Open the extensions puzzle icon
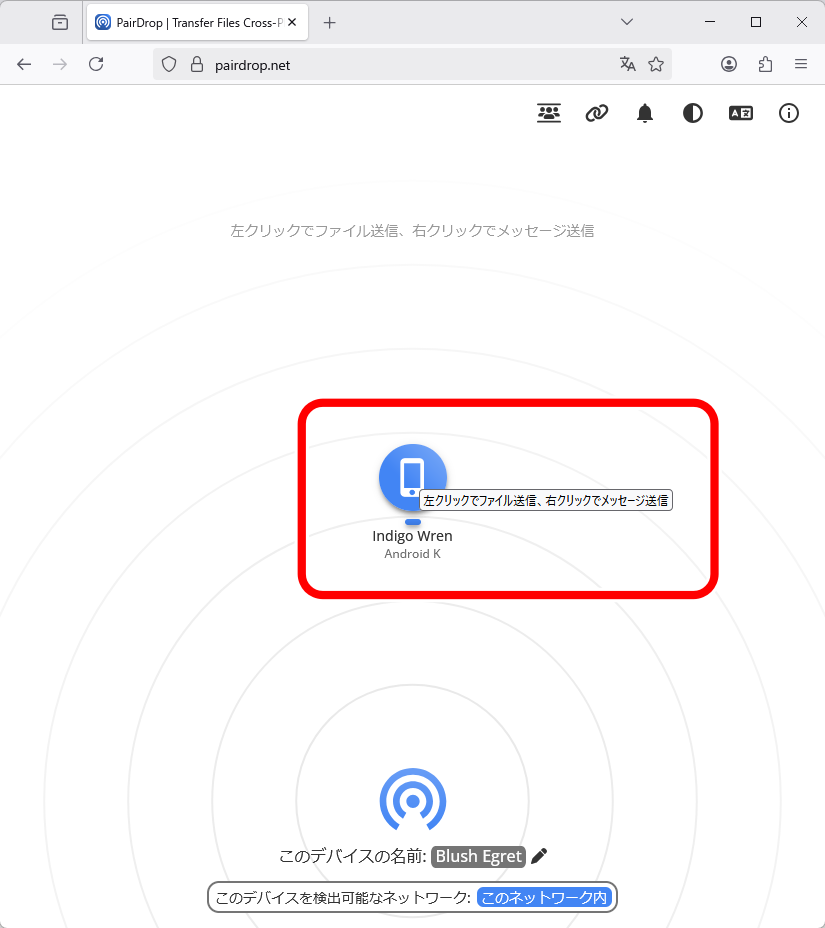The image size is (825, 928). [765, 65]
